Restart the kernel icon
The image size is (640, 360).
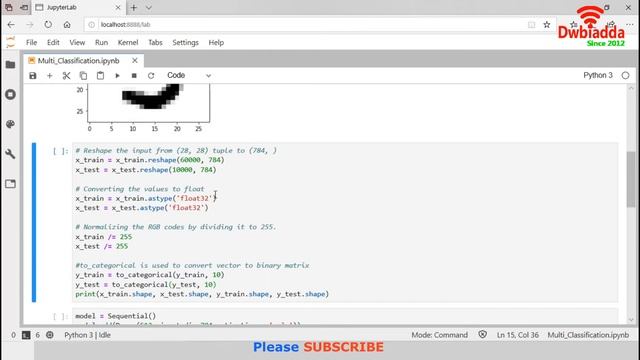(151, 76)
